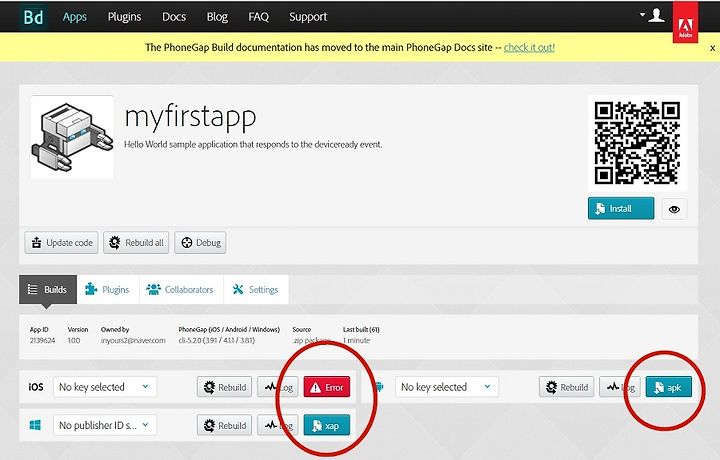Download the Android apk
The width and height of the screenshot is (720, 460).
[669, 387]
